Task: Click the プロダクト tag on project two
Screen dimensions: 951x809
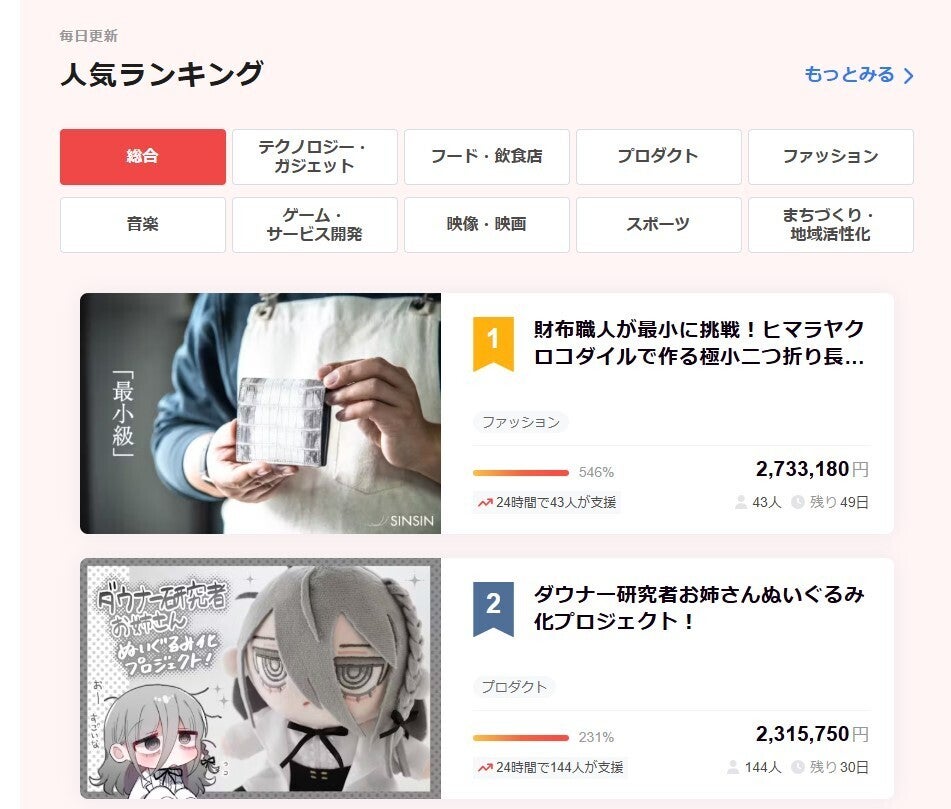Action: coord(514,686)
